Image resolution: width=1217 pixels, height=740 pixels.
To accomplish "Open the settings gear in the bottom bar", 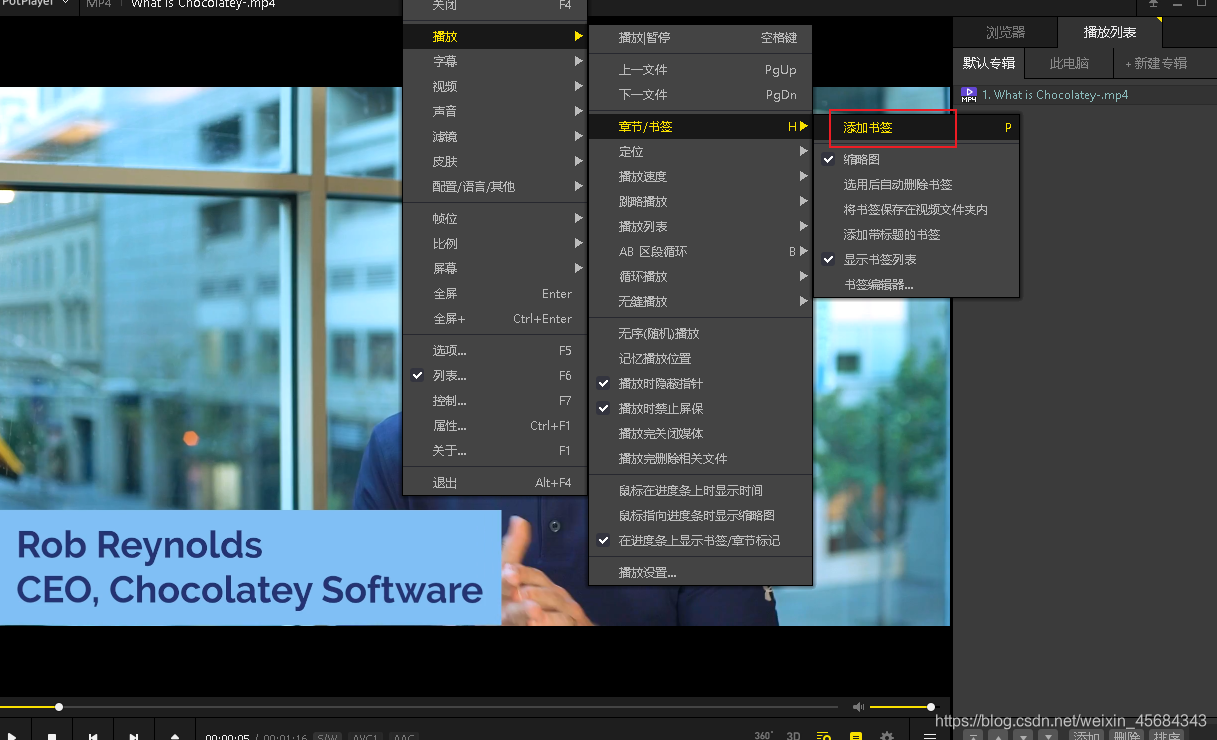I will click(x=886, y=737).
